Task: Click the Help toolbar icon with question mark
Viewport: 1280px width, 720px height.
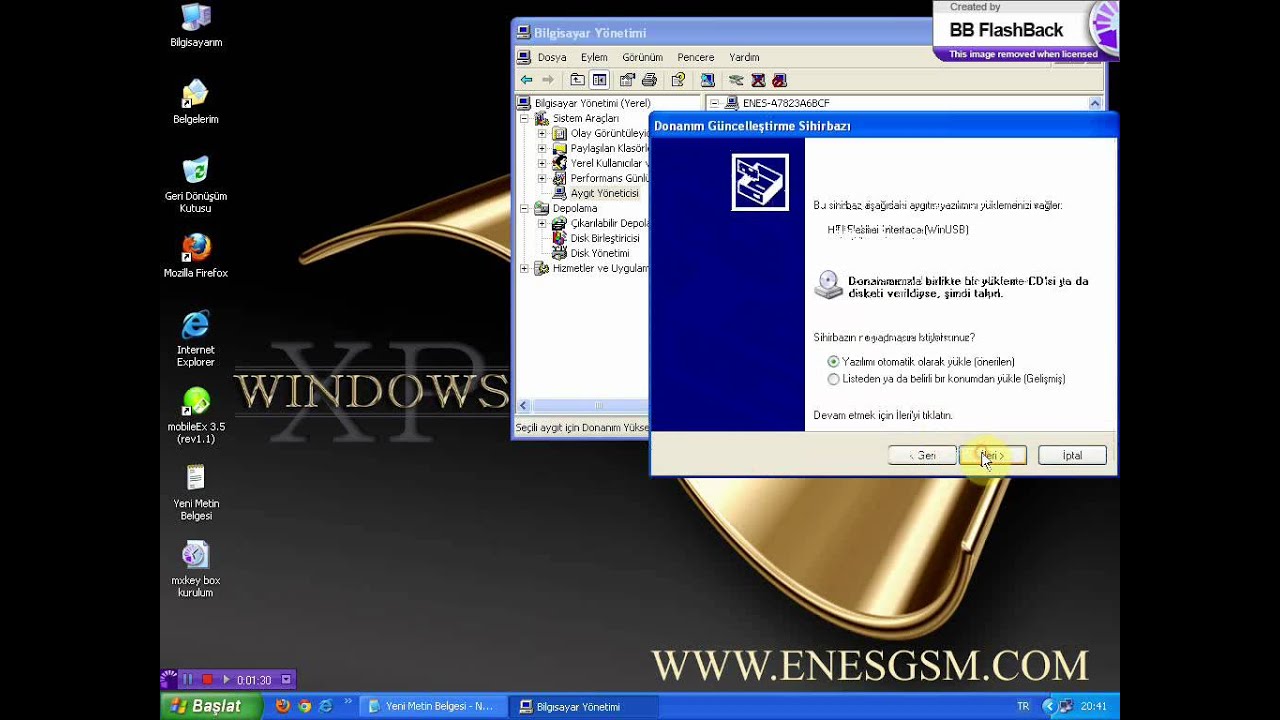Action: click(x=678, y=80)
